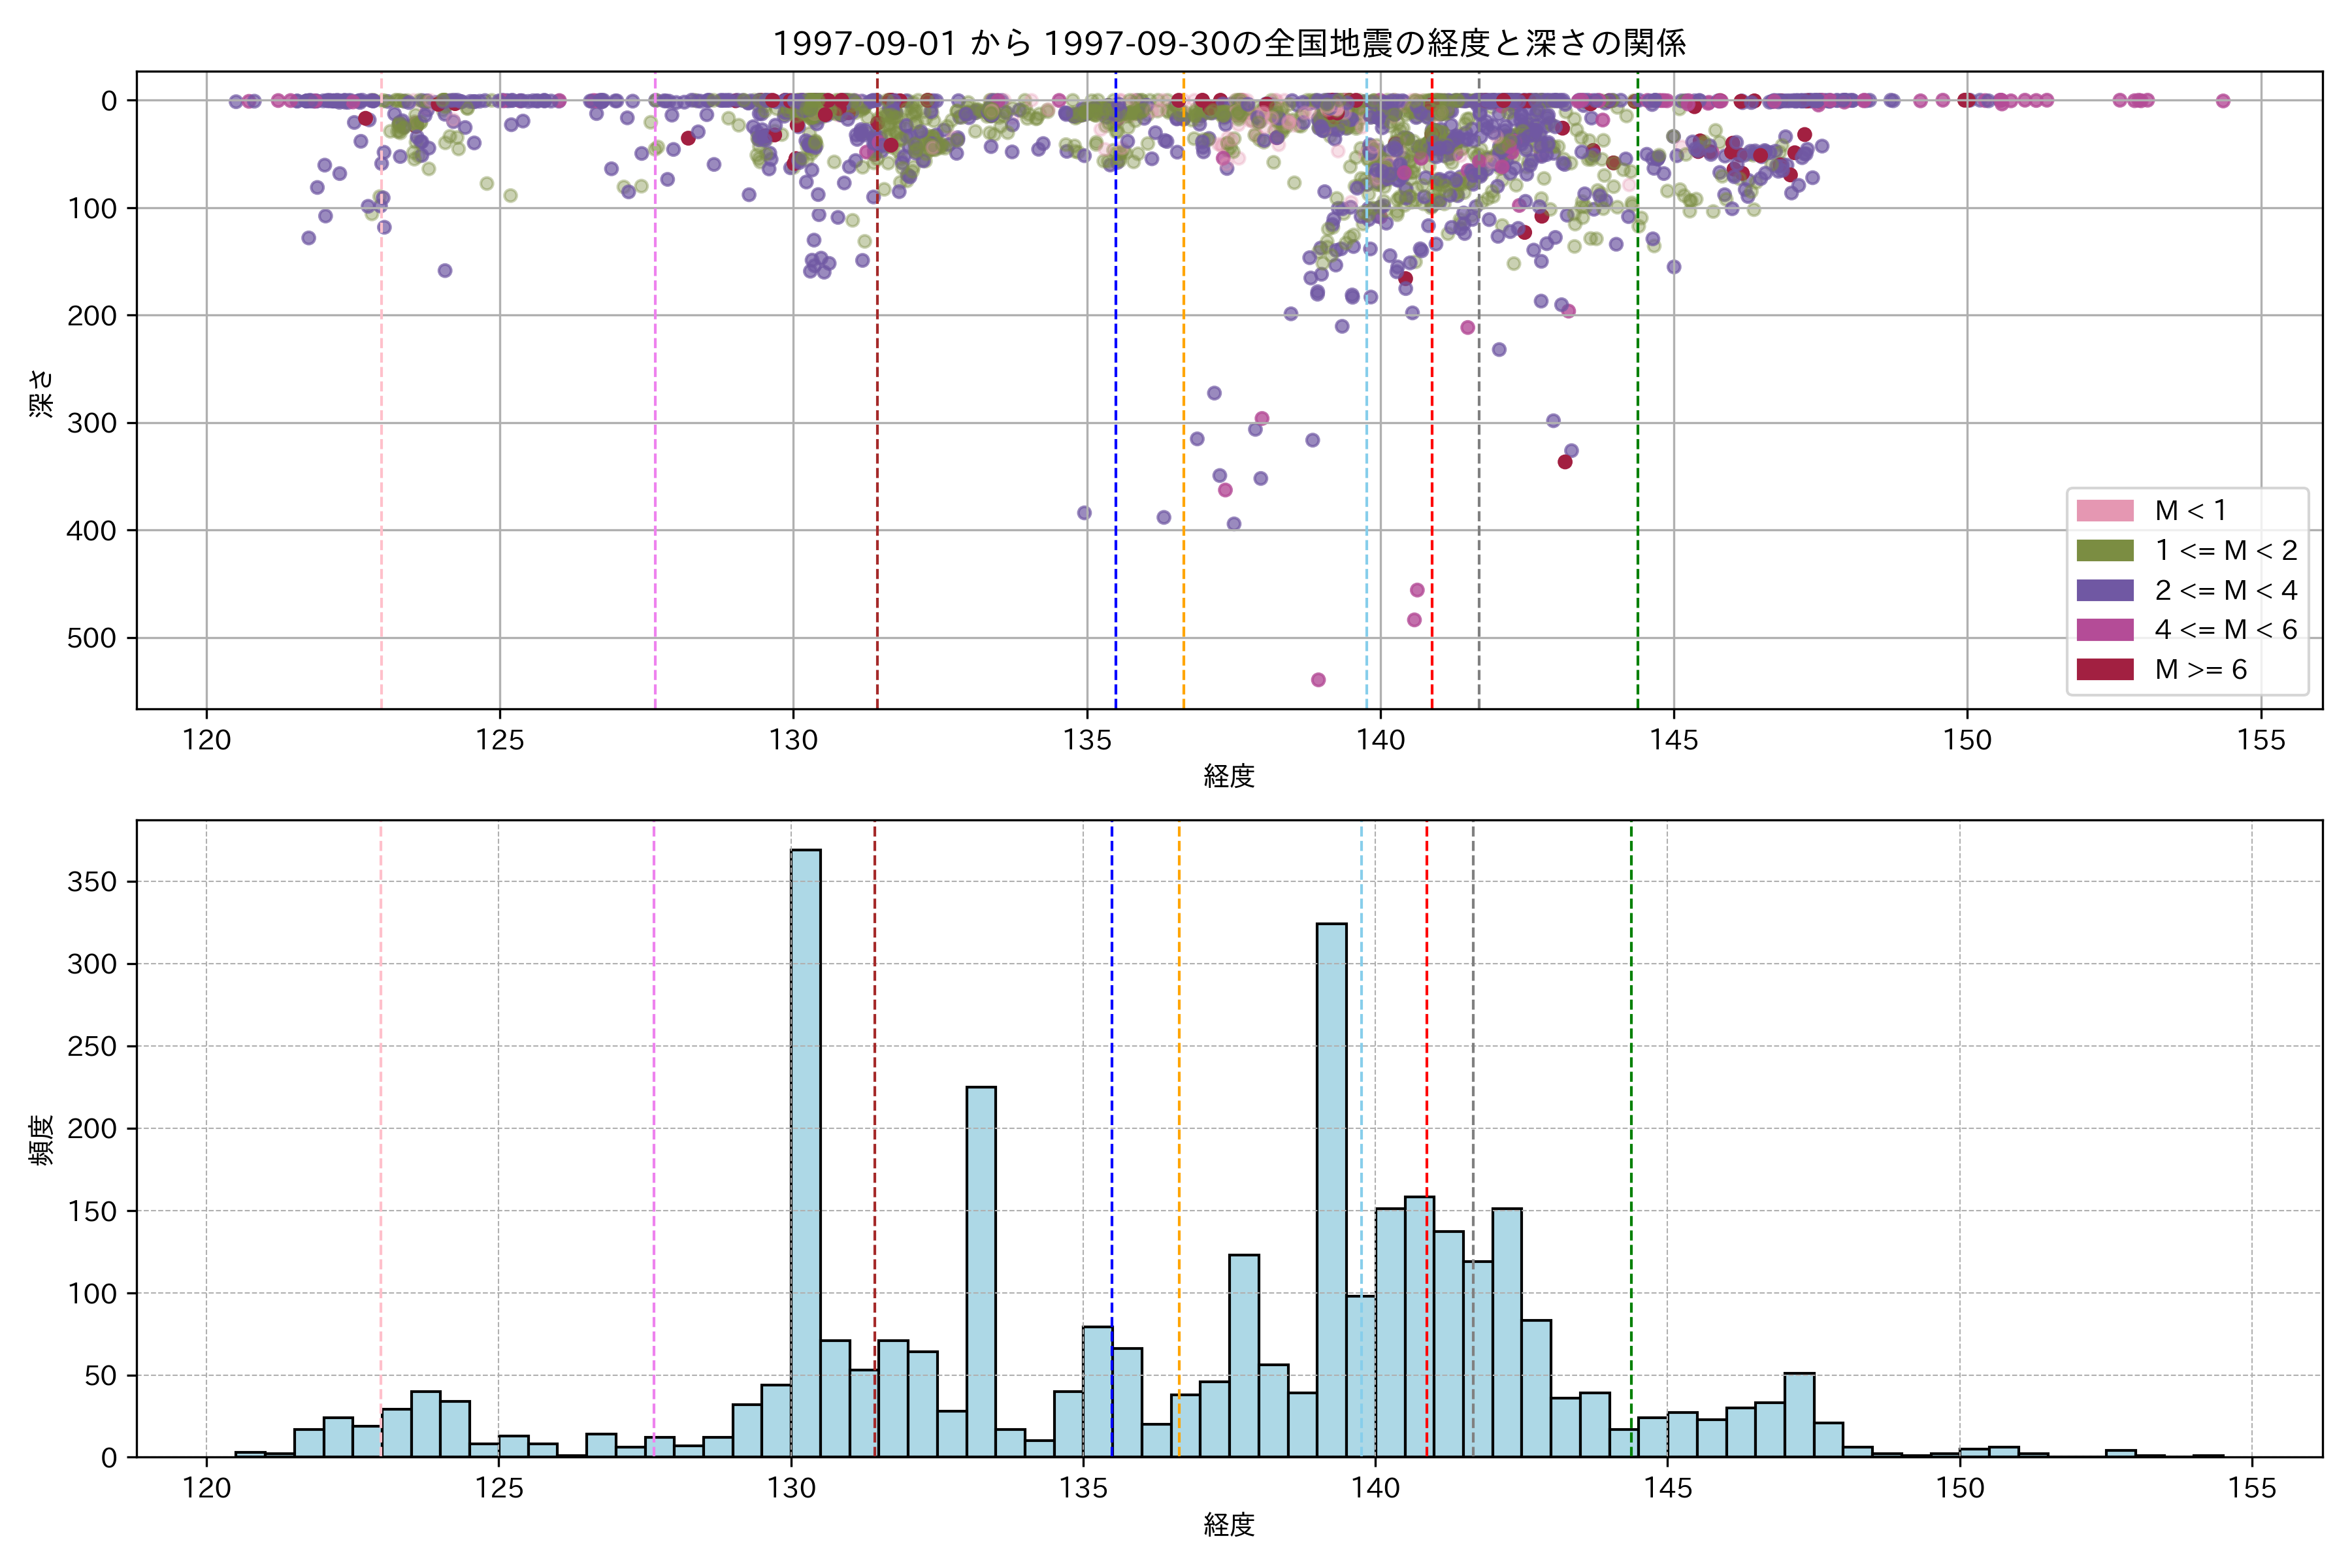Click the histogram bar peaking near 325
Viewport: 2352px width, 1568px height.
coord(1331,1190)
